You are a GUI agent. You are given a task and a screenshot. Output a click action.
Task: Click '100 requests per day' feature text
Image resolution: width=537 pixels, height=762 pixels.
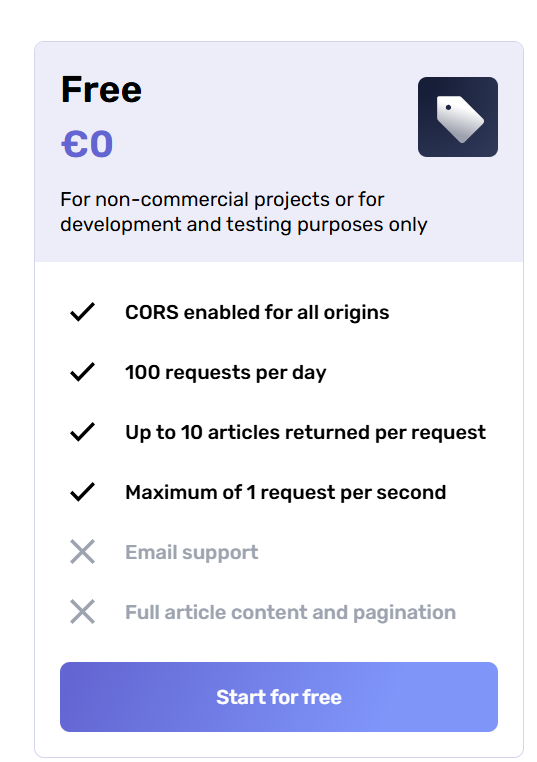click(225, 373)
